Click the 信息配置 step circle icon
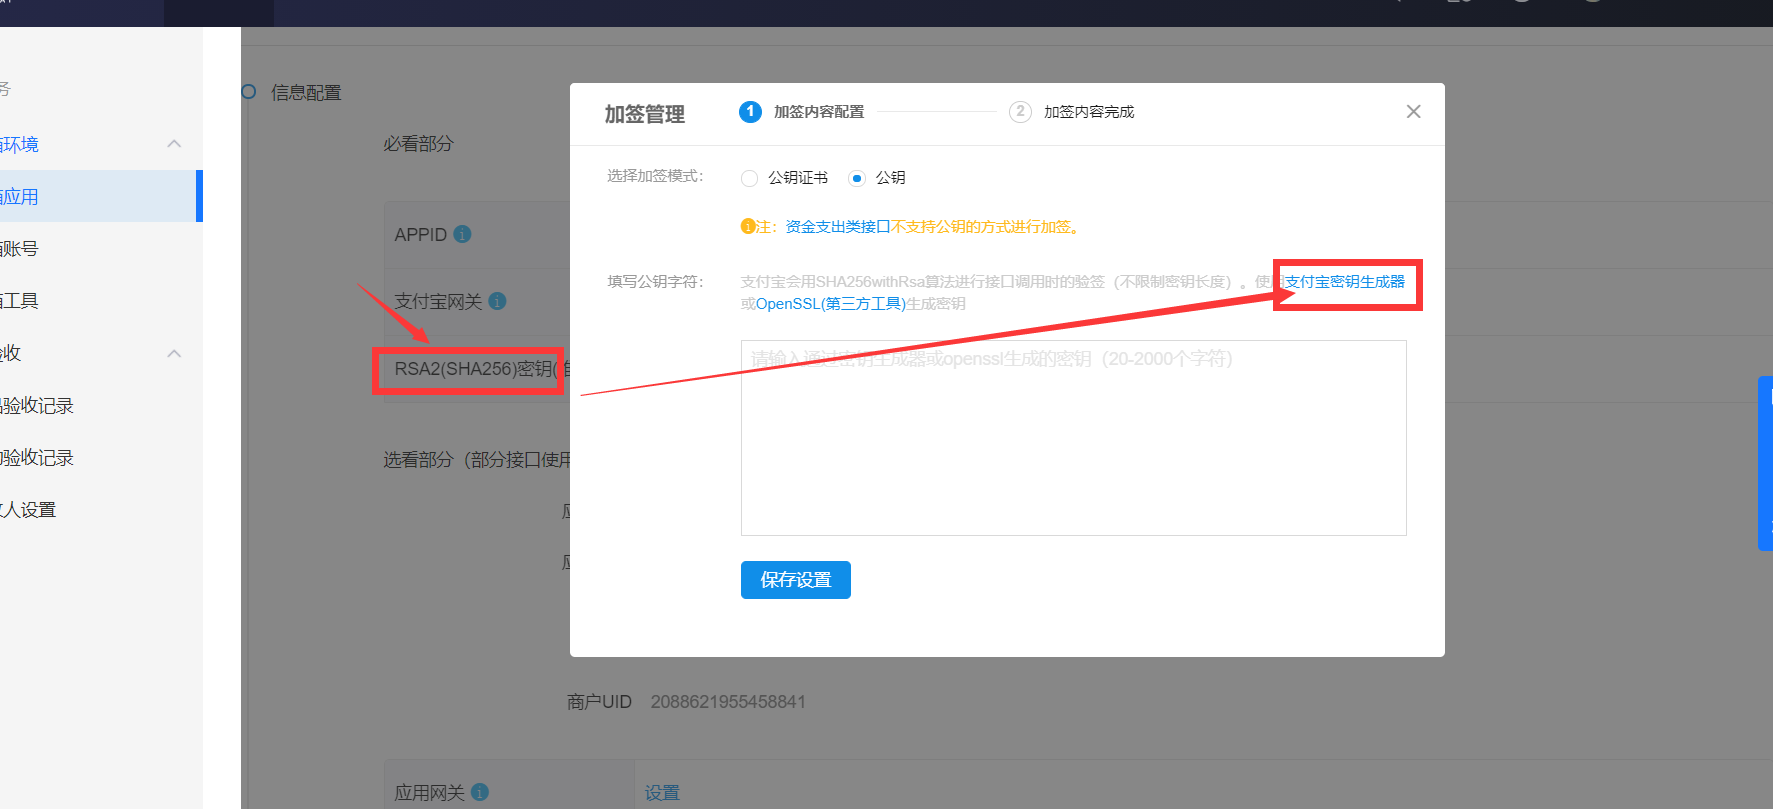The image size is (1773, 809). 249,92
